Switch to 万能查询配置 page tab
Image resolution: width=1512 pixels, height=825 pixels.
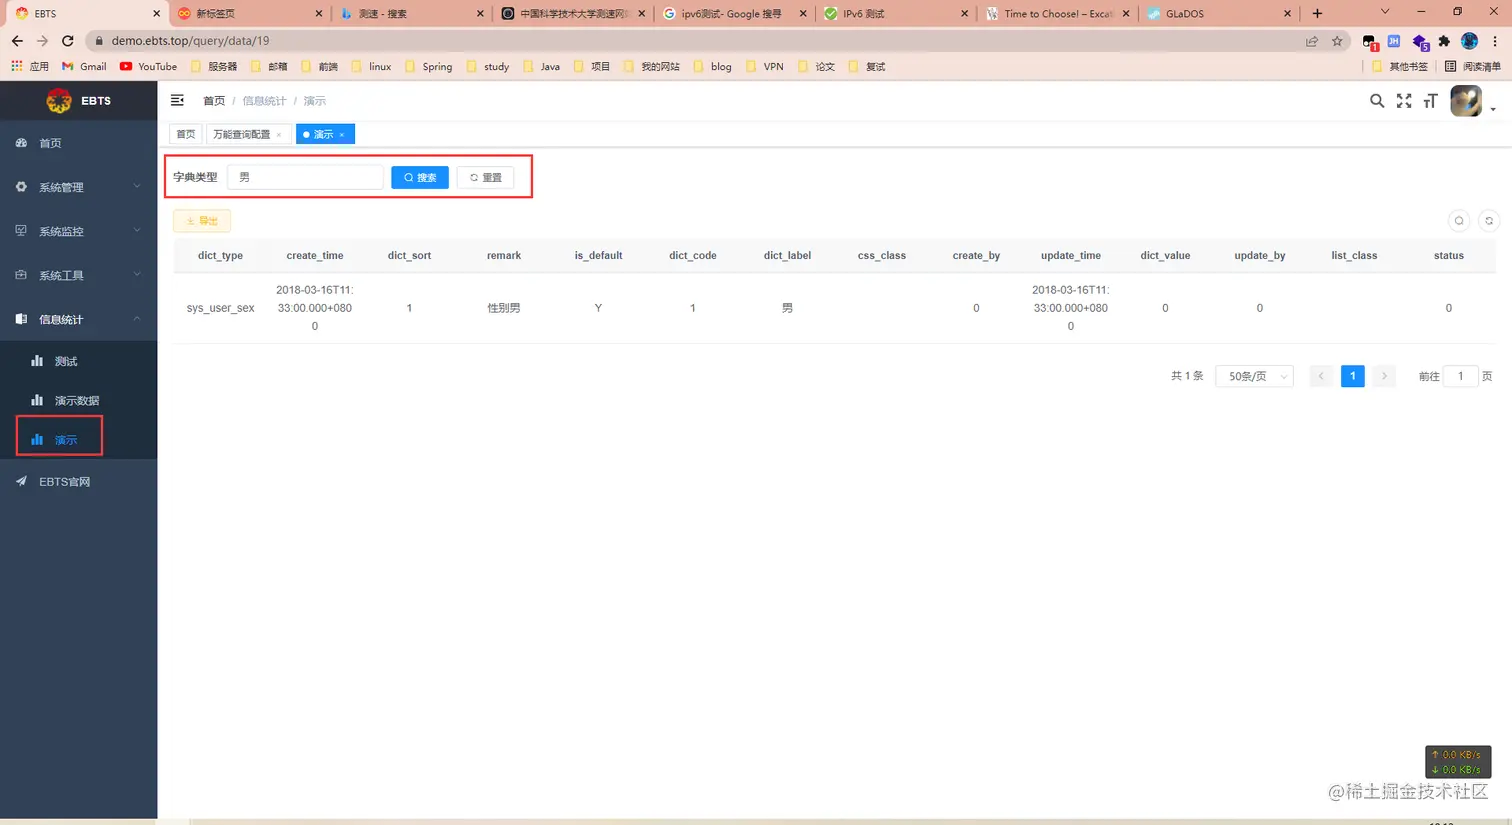pos(241,134)
